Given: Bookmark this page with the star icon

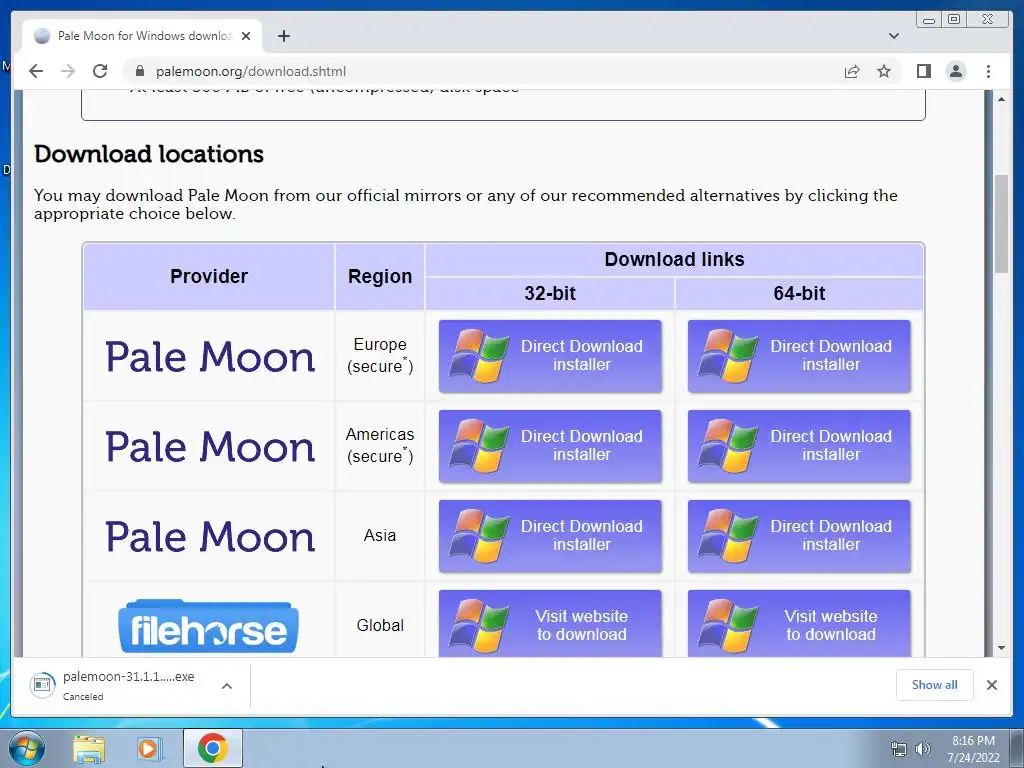Looking at the screenshot, I should click(884, 71).
